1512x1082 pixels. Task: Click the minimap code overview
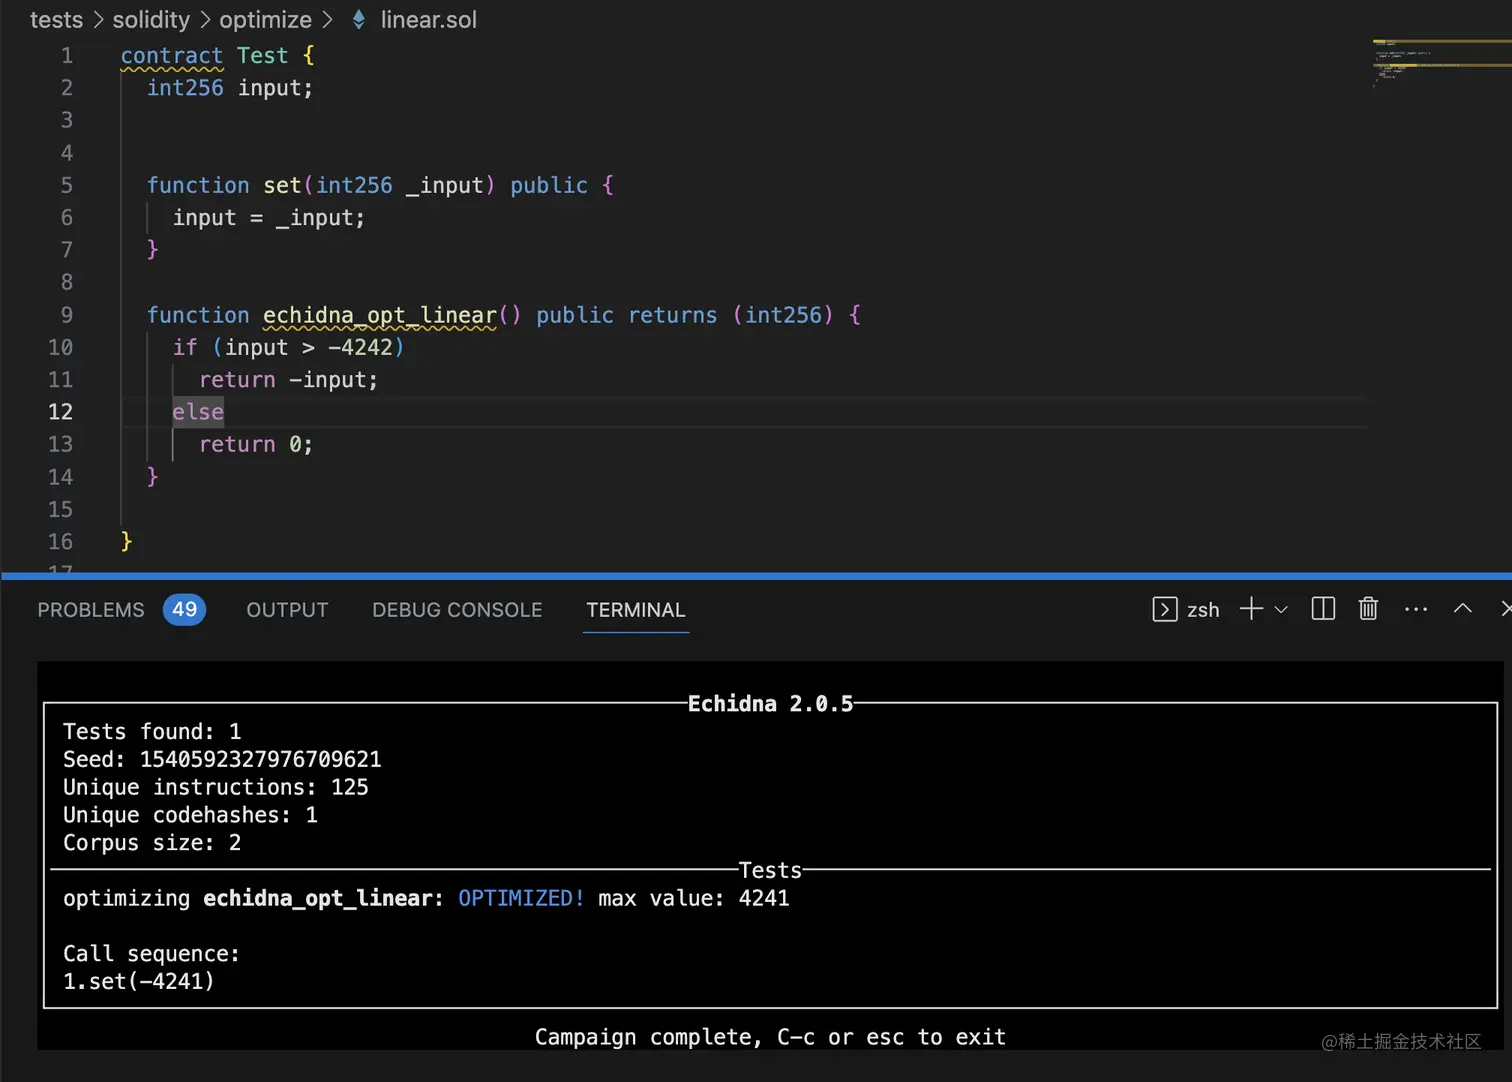1440,62
